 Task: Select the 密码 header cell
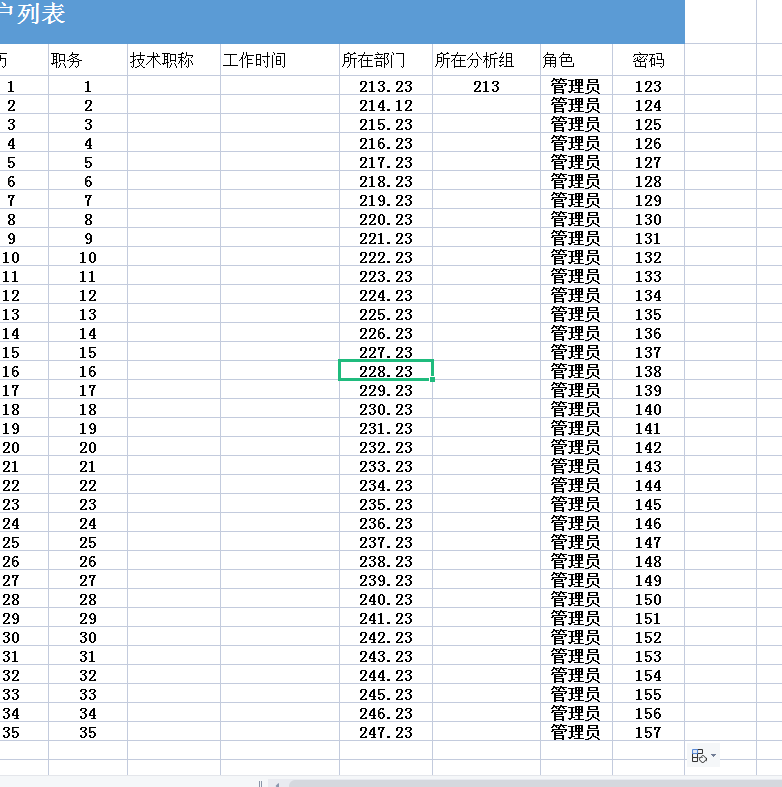pos(648,60)
